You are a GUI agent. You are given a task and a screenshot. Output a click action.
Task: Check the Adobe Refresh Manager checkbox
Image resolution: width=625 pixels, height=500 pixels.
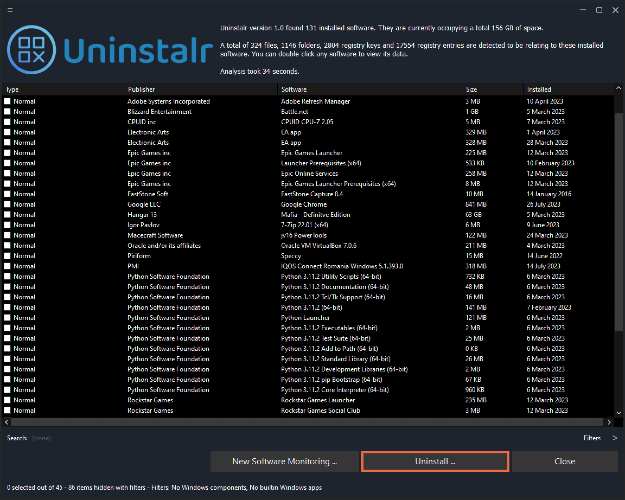click(x=7, y=101)
